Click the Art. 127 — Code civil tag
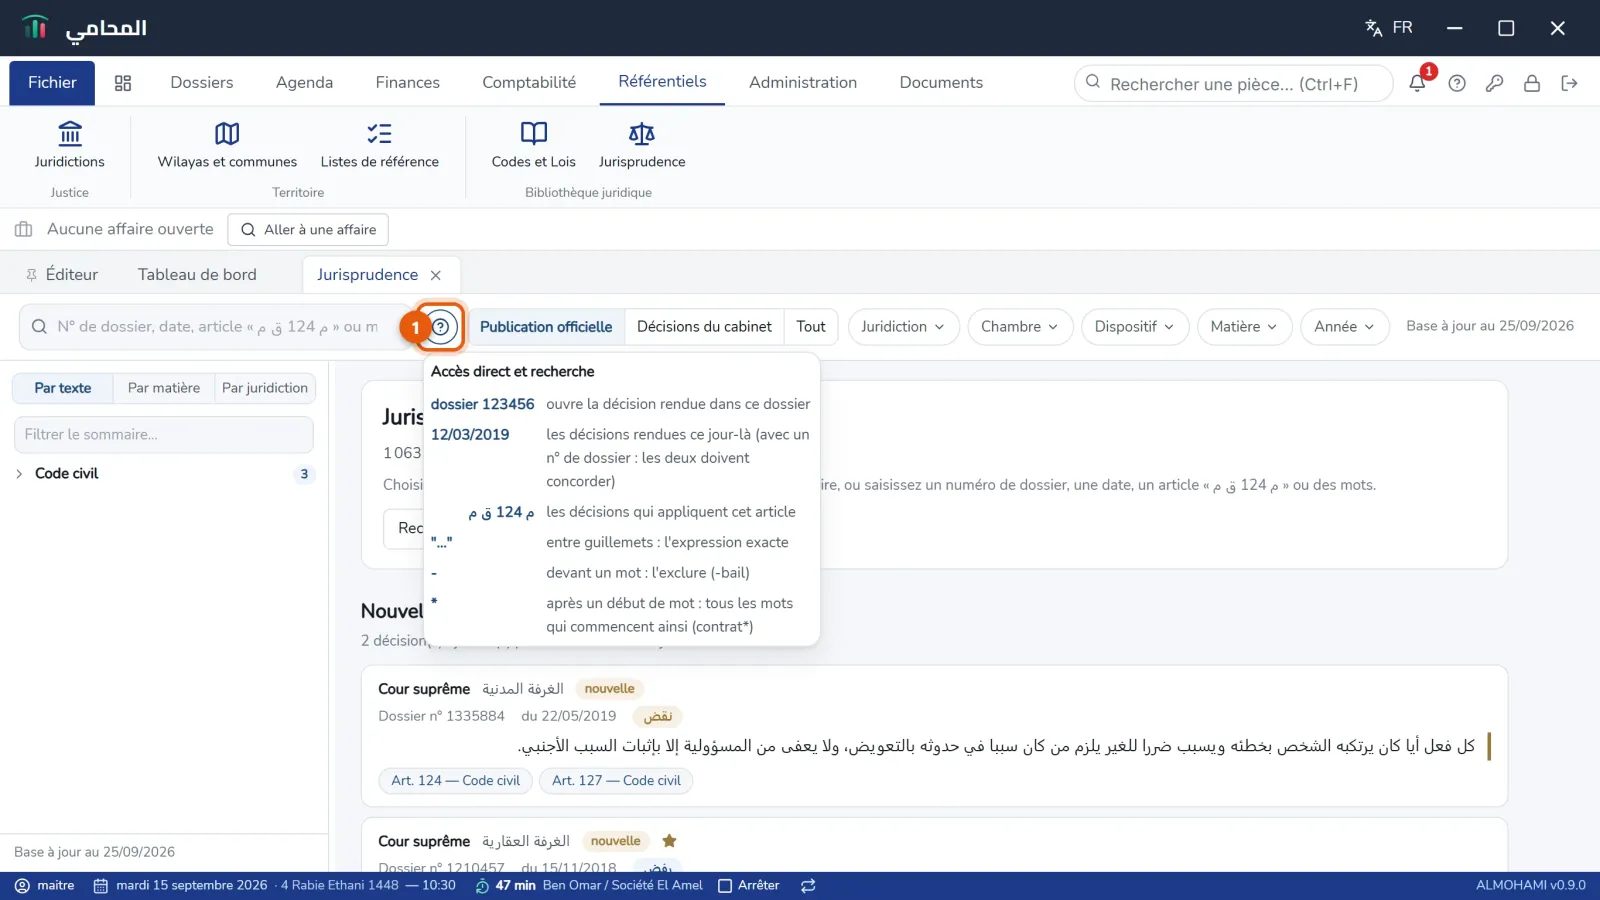Image resolution: width=1600 pixels, height=900 pixels. pyautogui.click(x=616, y=781)
